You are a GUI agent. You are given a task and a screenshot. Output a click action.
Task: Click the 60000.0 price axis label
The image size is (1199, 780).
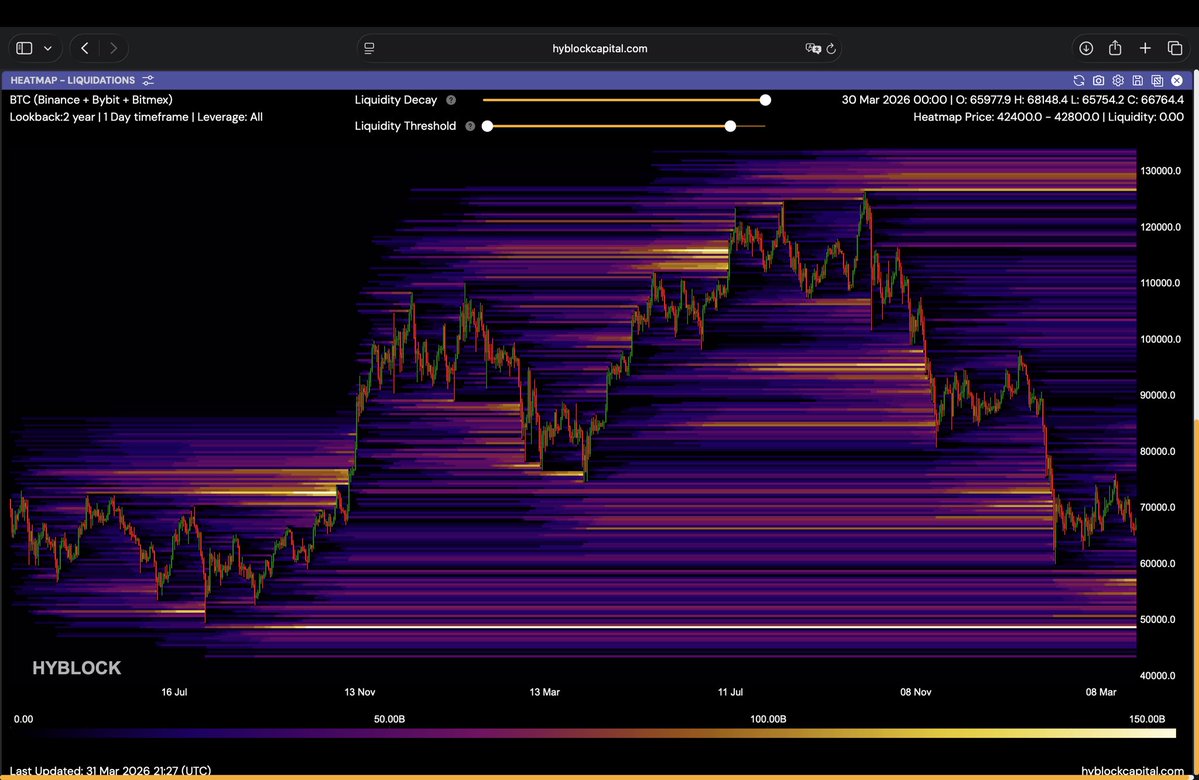pyautogui.click(x=1158, y=564)
